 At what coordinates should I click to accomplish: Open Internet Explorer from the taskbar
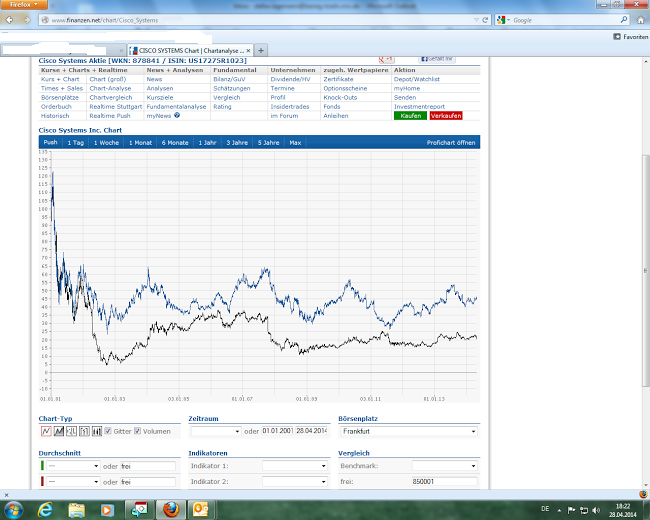coord(47,508)
